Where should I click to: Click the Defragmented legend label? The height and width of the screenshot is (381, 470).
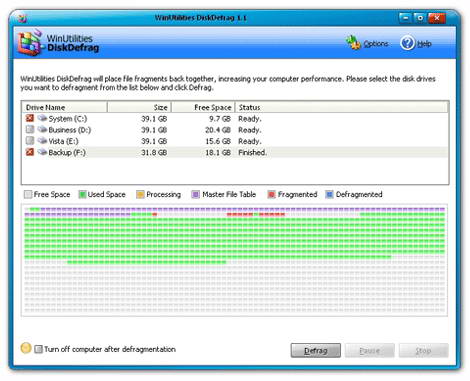pos(359,194)
